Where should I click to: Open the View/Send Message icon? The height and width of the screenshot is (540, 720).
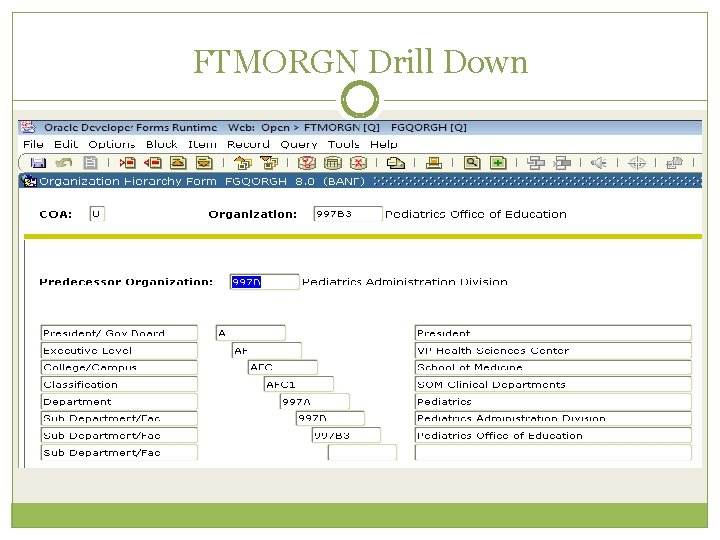(395, 163)
